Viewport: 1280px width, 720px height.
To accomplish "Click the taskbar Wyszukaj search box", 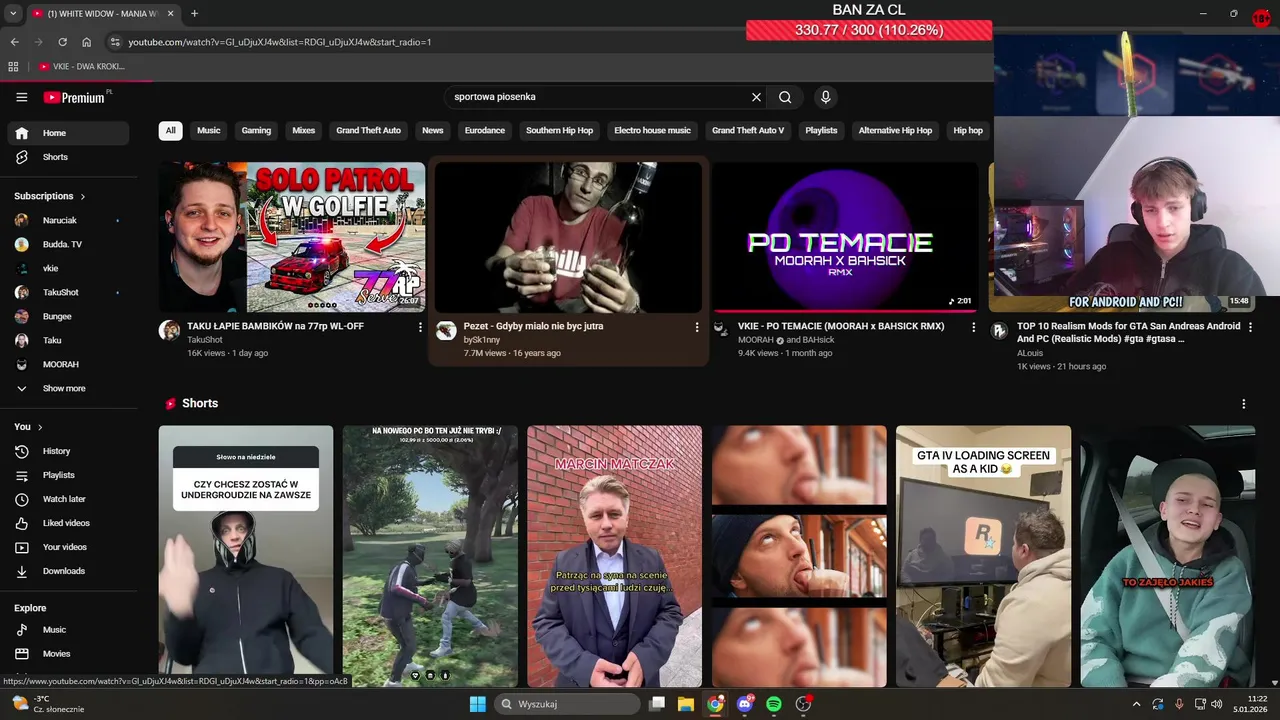I will [x=568, y=704].
